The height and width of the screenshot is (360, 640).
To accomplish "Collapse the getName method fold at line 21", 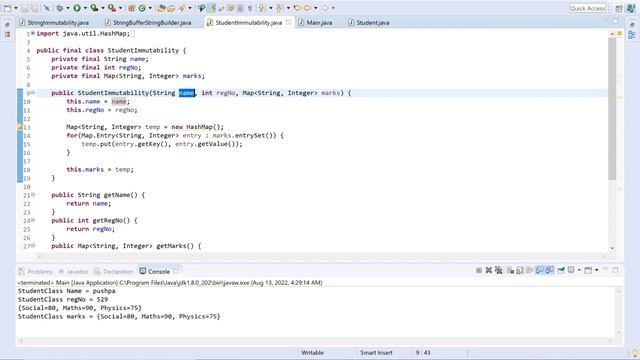I will point(33,195).
